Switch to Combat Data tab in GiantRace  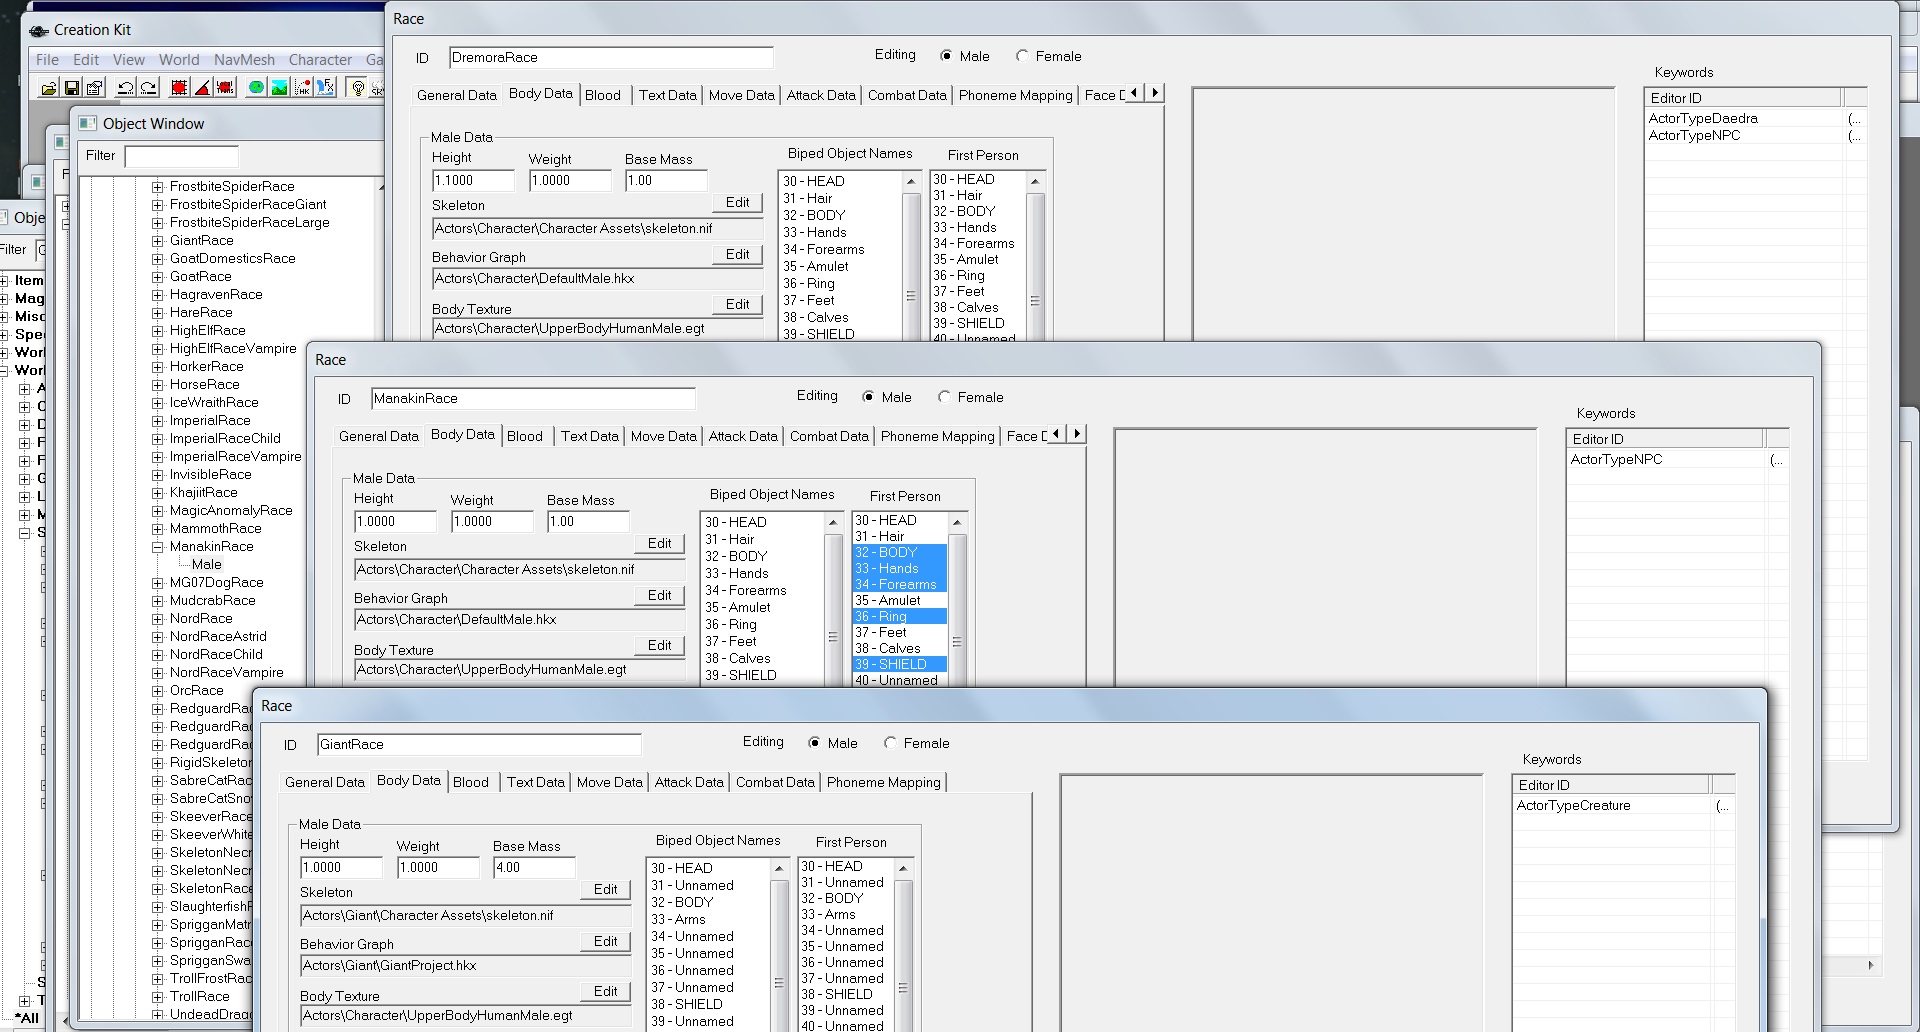click(x=774, y=782)
